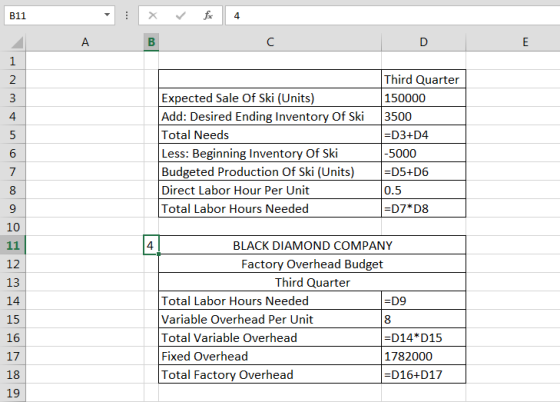Click the formula bar input showing 4
The height and width of the screenshot is (402, 560).
(392, 15)
